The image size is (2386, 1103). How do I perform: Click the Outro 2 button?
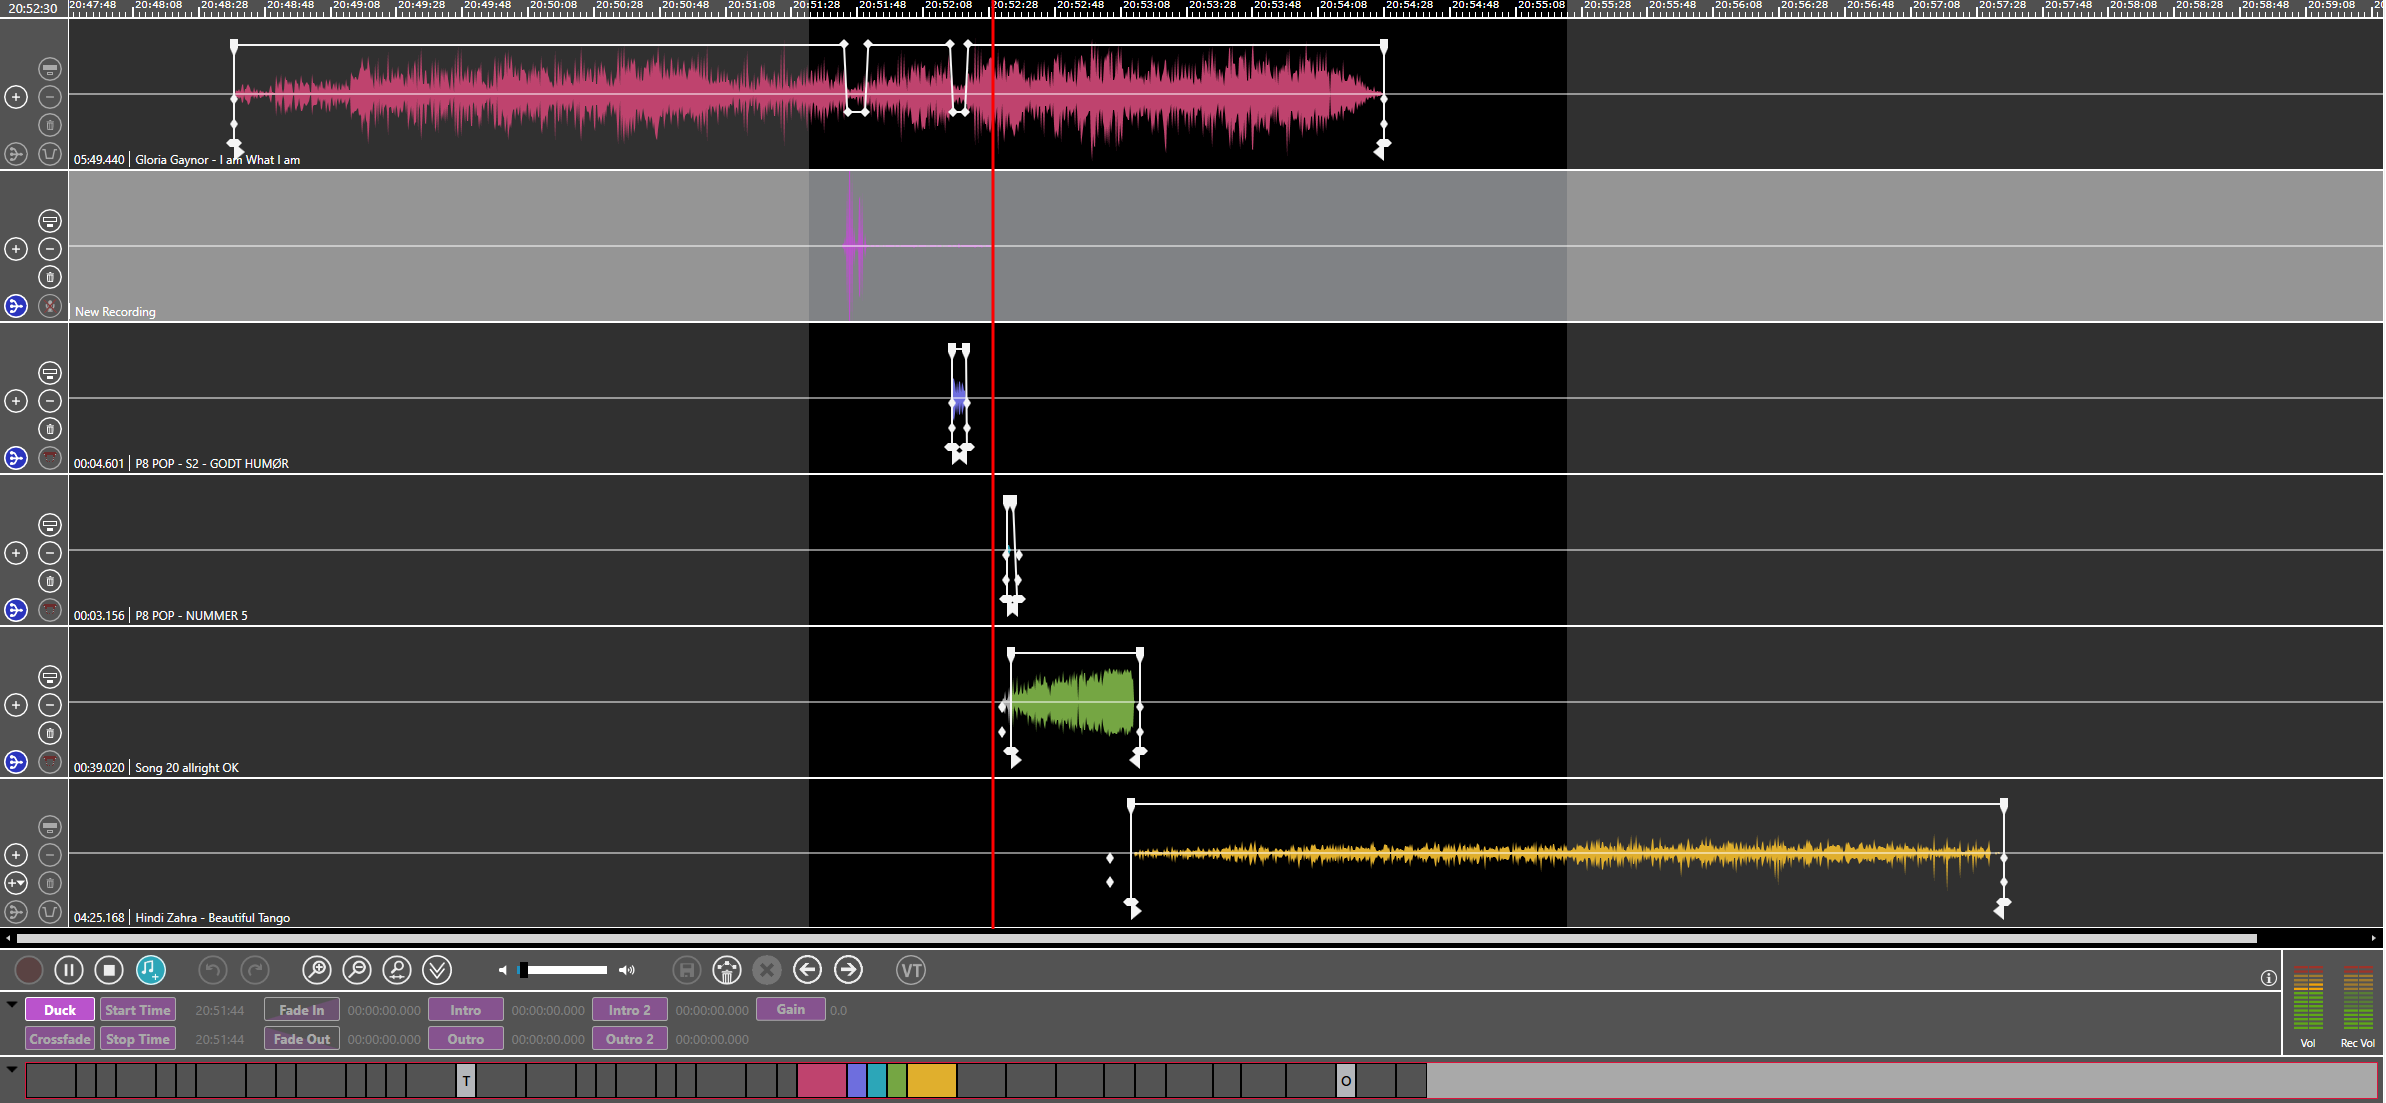(x=629, y=1039)
